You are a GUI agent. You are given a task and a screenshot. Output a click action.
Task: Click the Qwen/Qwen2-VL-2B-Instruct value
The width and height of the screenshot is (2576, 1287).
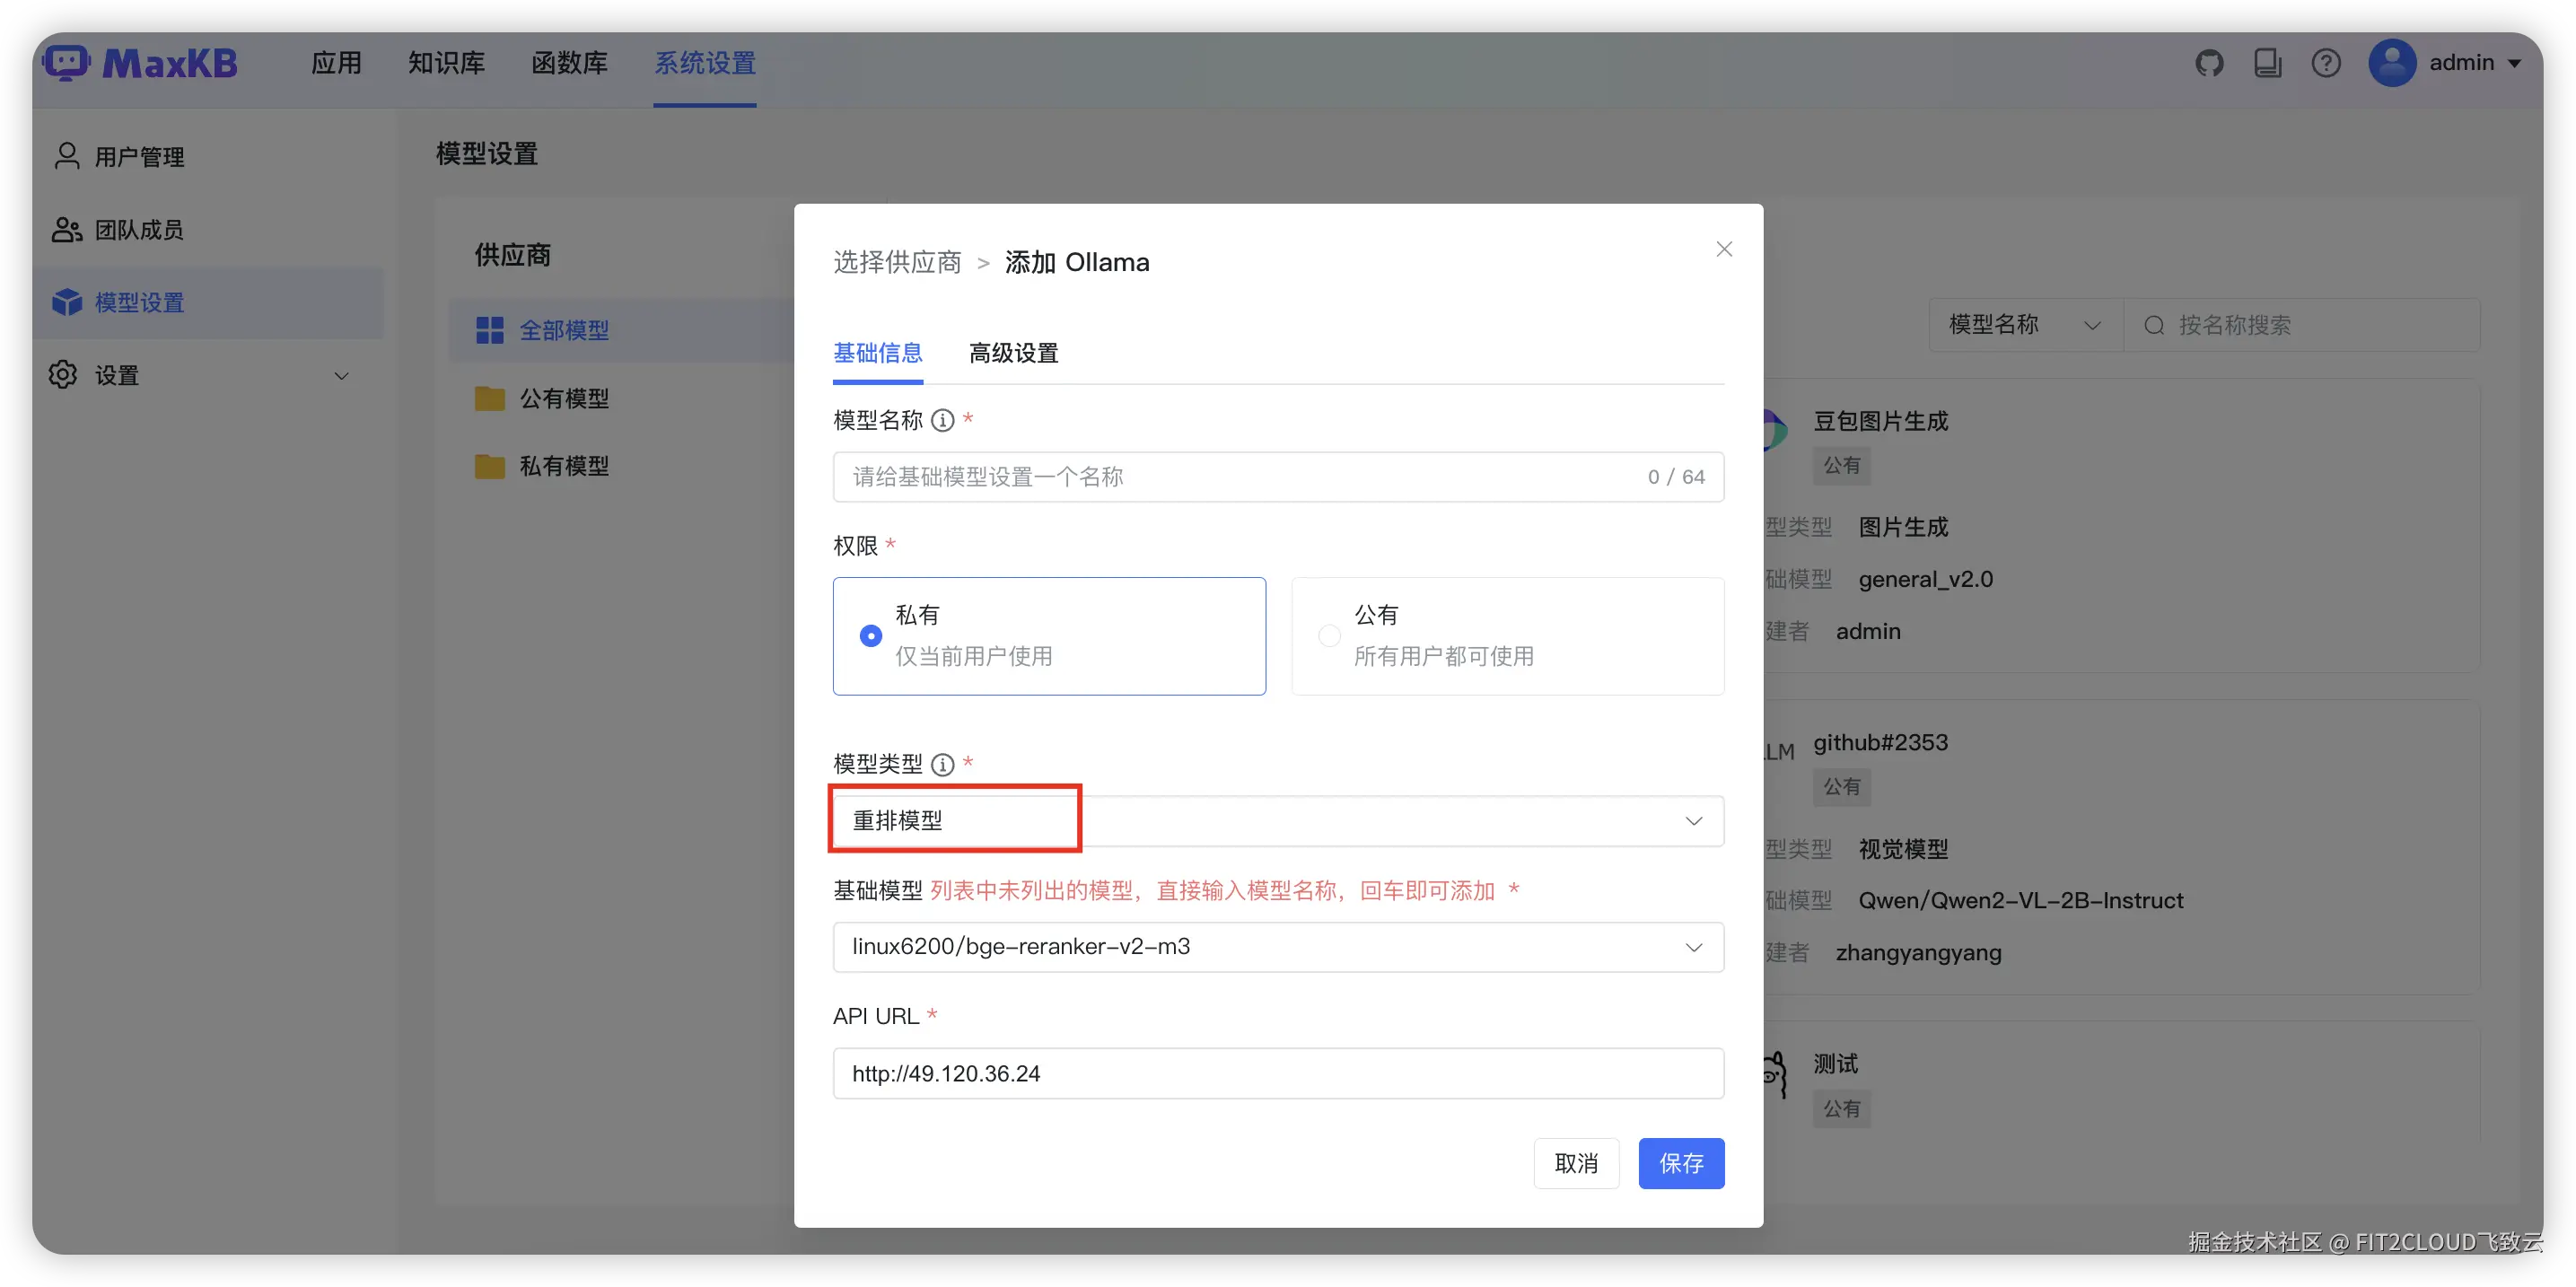coord(2020,900)
